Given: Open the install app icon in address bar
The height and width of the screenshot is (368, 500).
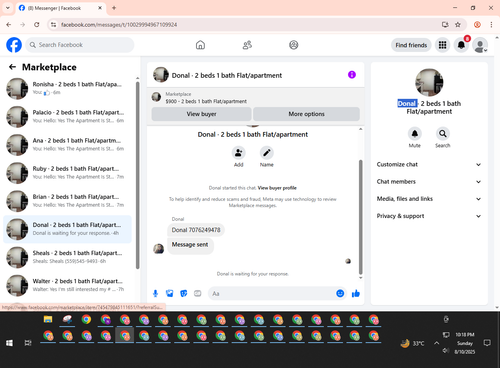Looking at the screenshot, I should pos(445,25).
